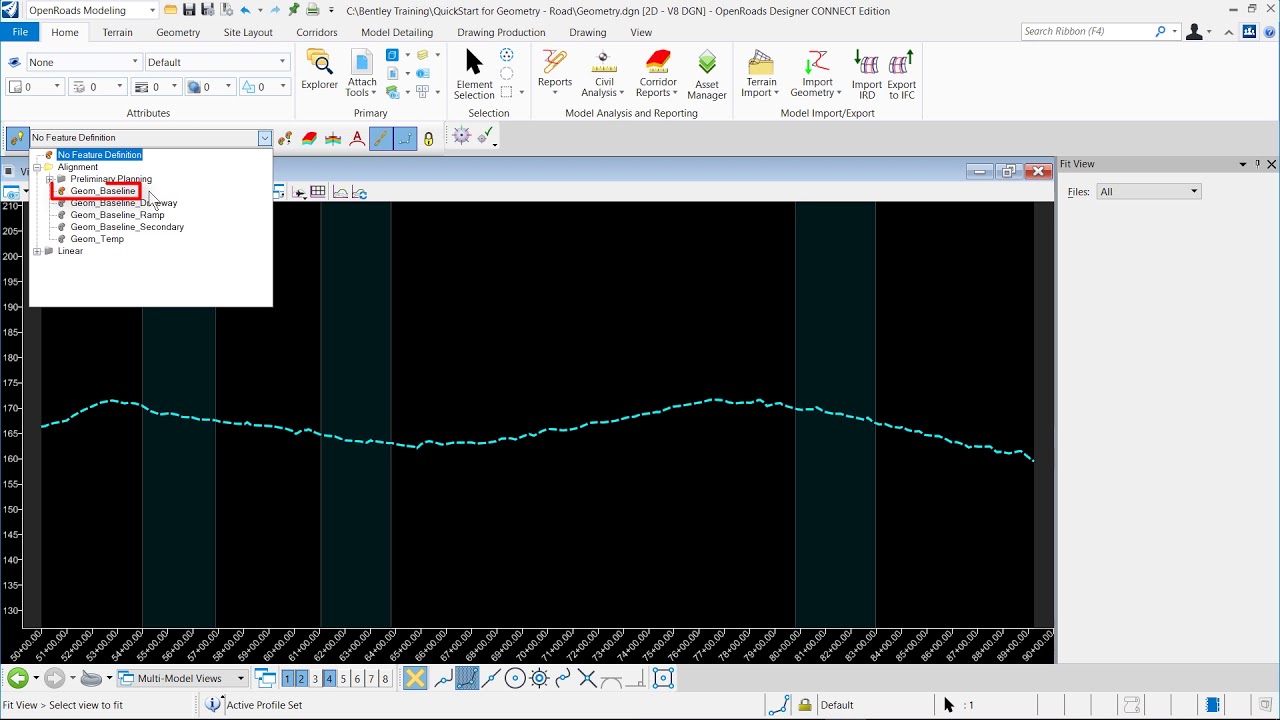Collapse the Alignment tree node
The image size is (1280, 720).
37,167
